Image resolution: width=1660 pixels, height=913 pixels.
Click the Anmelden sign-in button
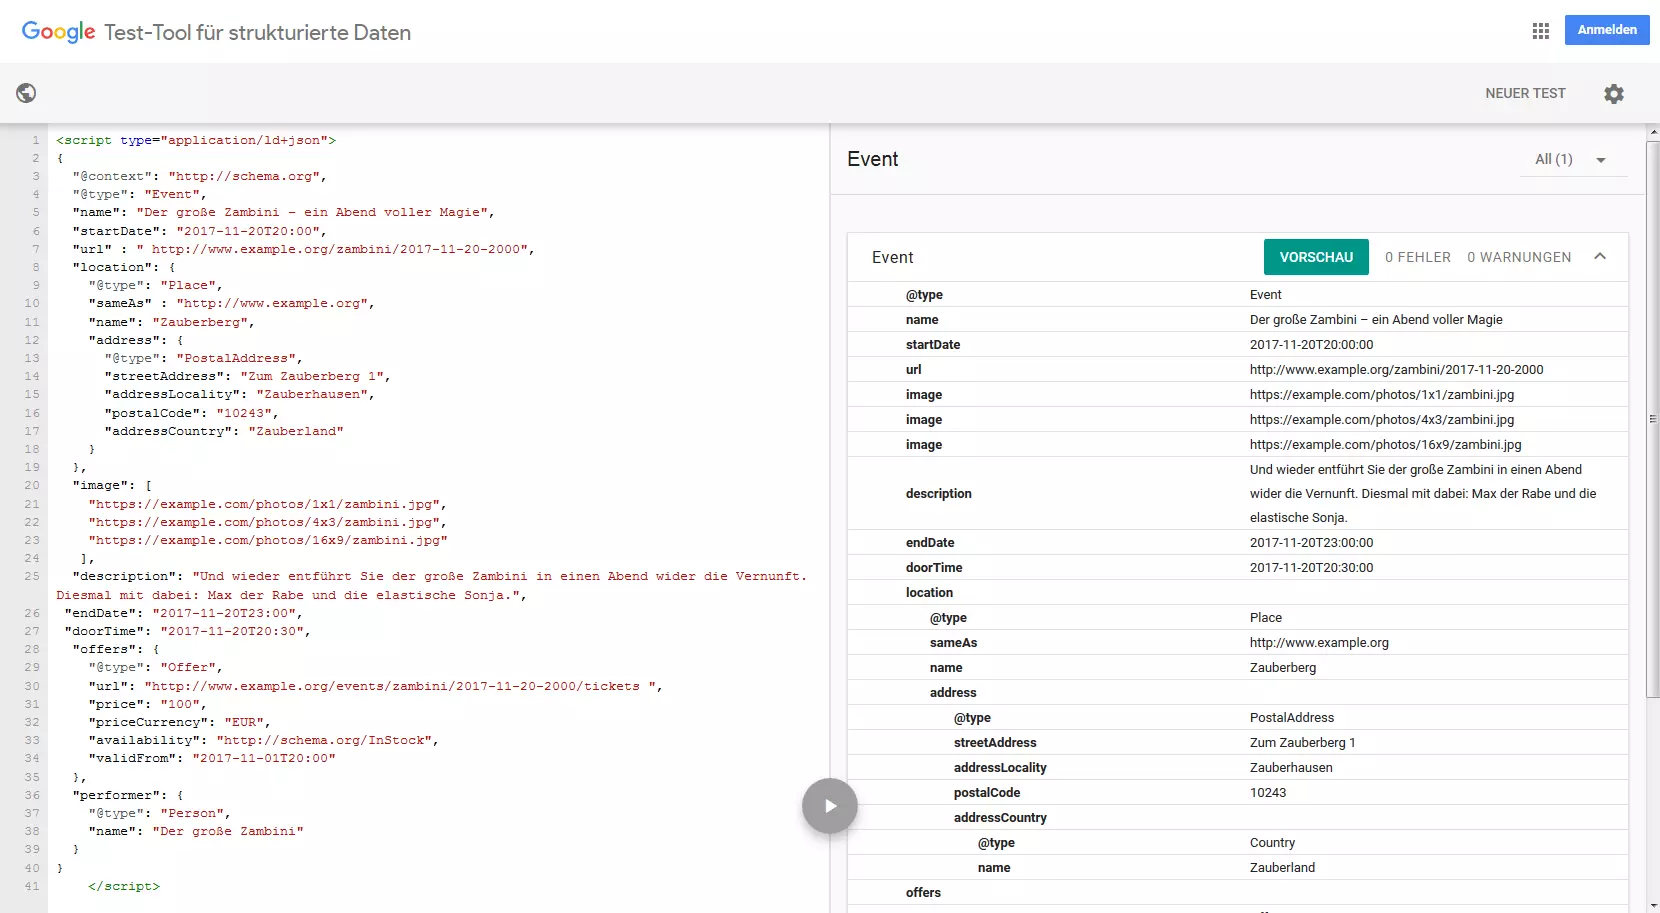tap(1607, 30)
